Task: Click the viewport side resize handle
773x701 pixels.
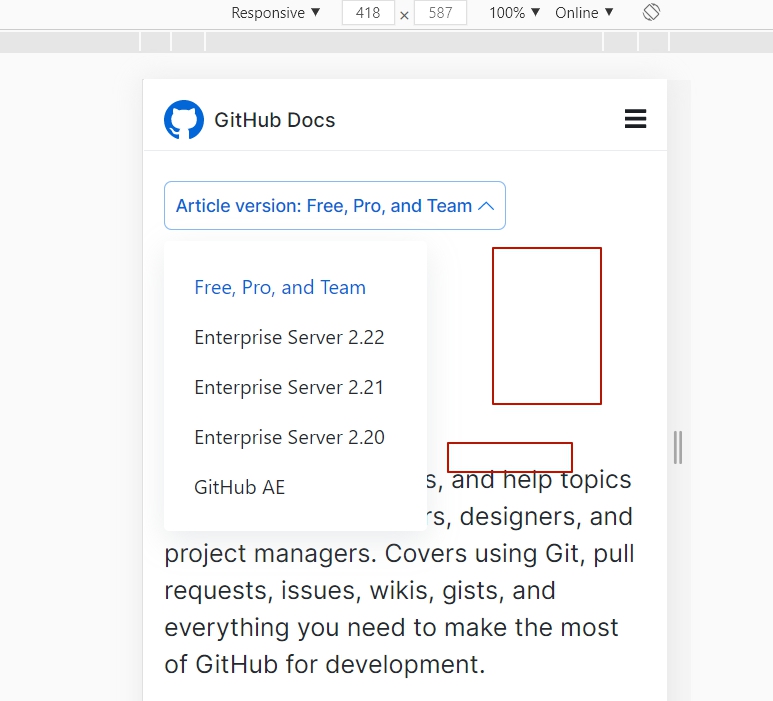Action: coord(678,447)
